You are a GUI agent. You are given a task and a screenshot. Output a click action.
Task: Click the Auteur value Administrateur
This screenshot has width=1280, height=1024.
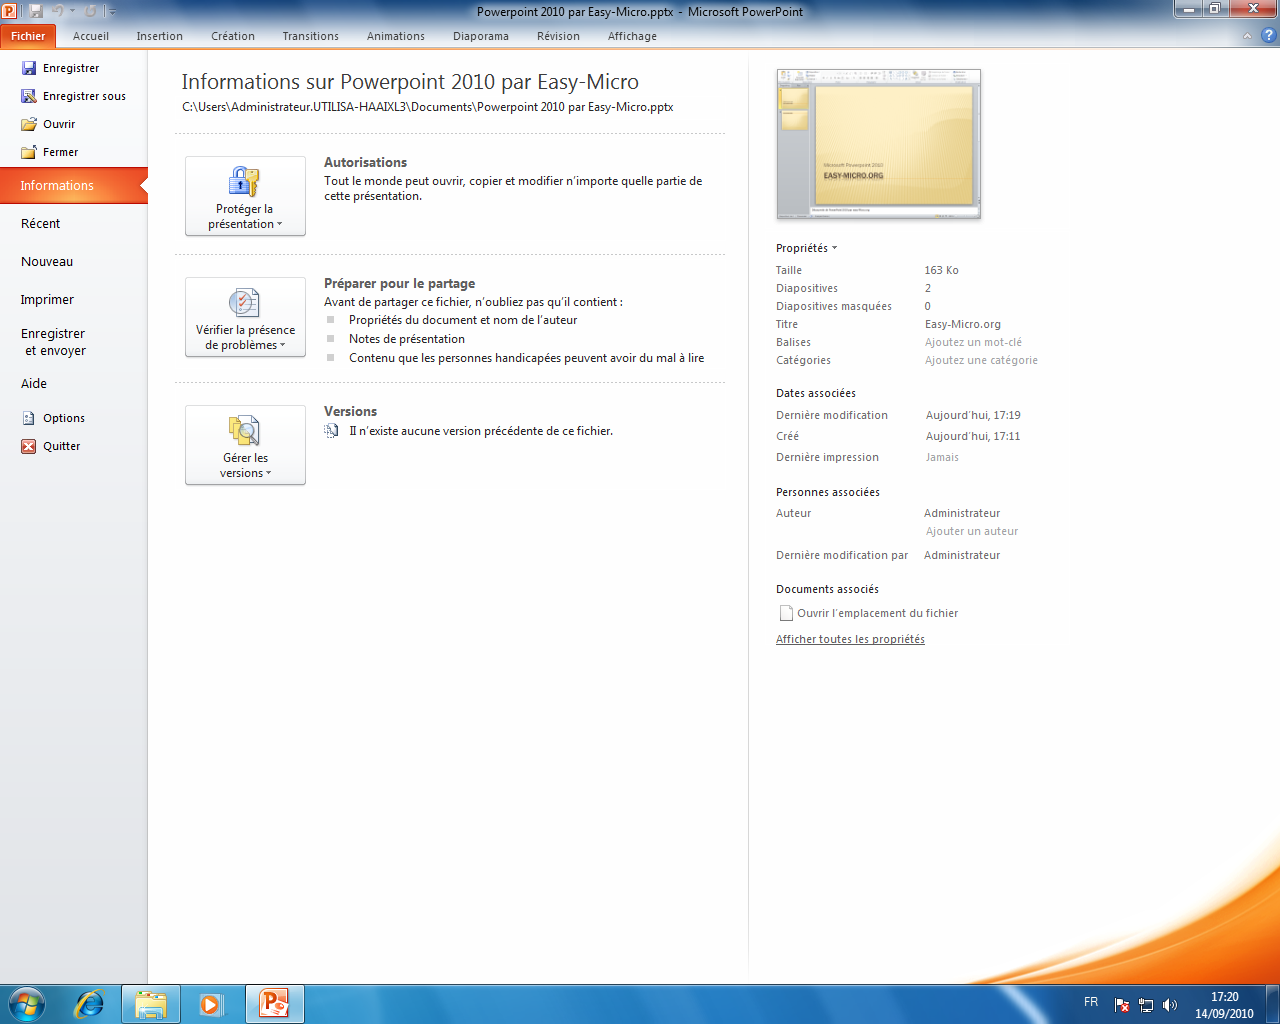(962, 513)
